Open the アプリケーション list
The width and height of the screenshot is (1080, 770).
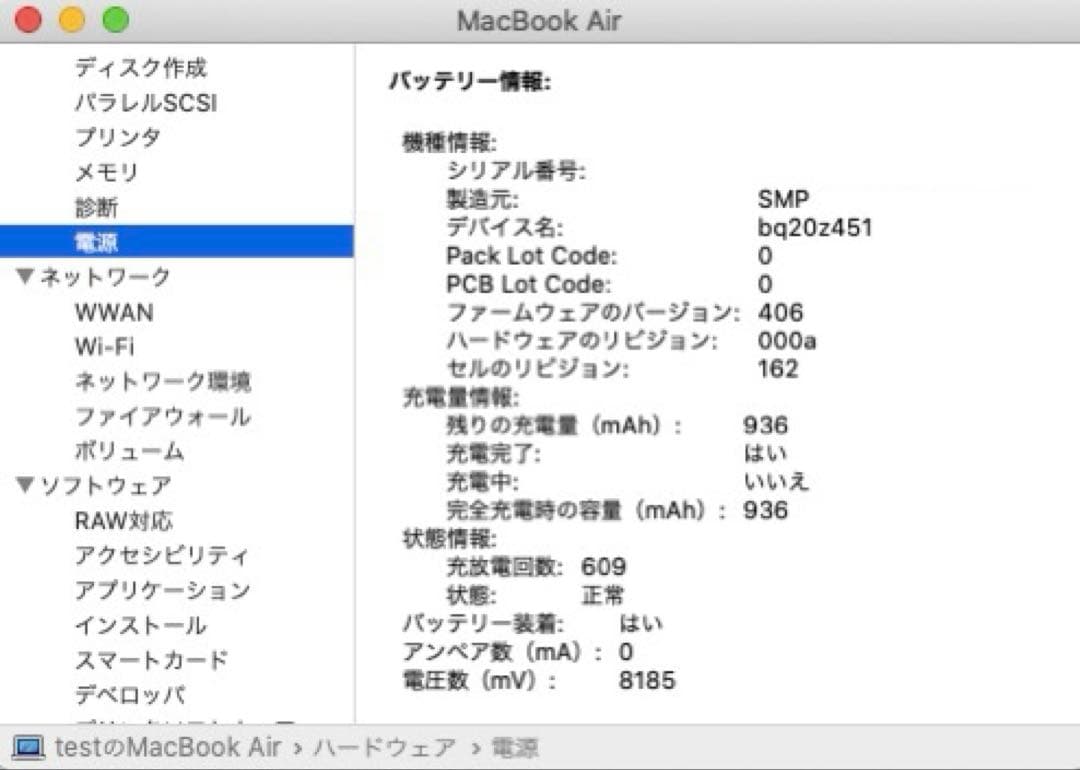pos(161,590)
